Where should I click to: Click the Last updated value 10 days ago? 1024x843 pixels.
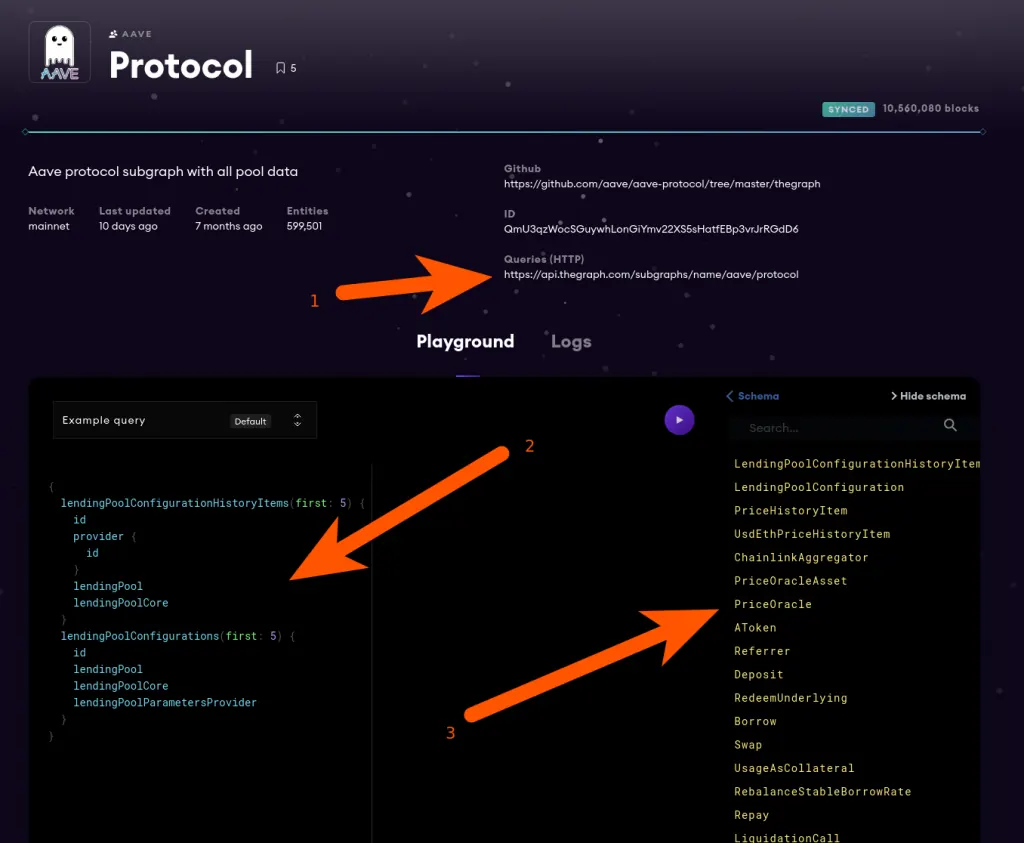coord(128,226)
